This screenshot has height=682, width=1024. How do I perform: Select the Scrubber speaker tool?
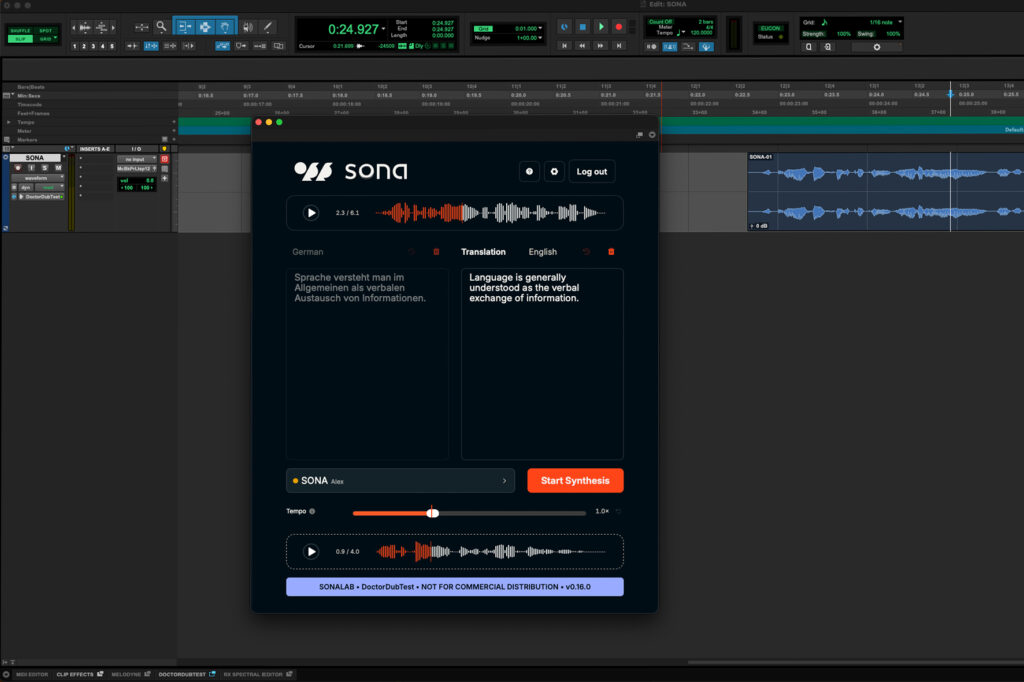tap(248, 27)
